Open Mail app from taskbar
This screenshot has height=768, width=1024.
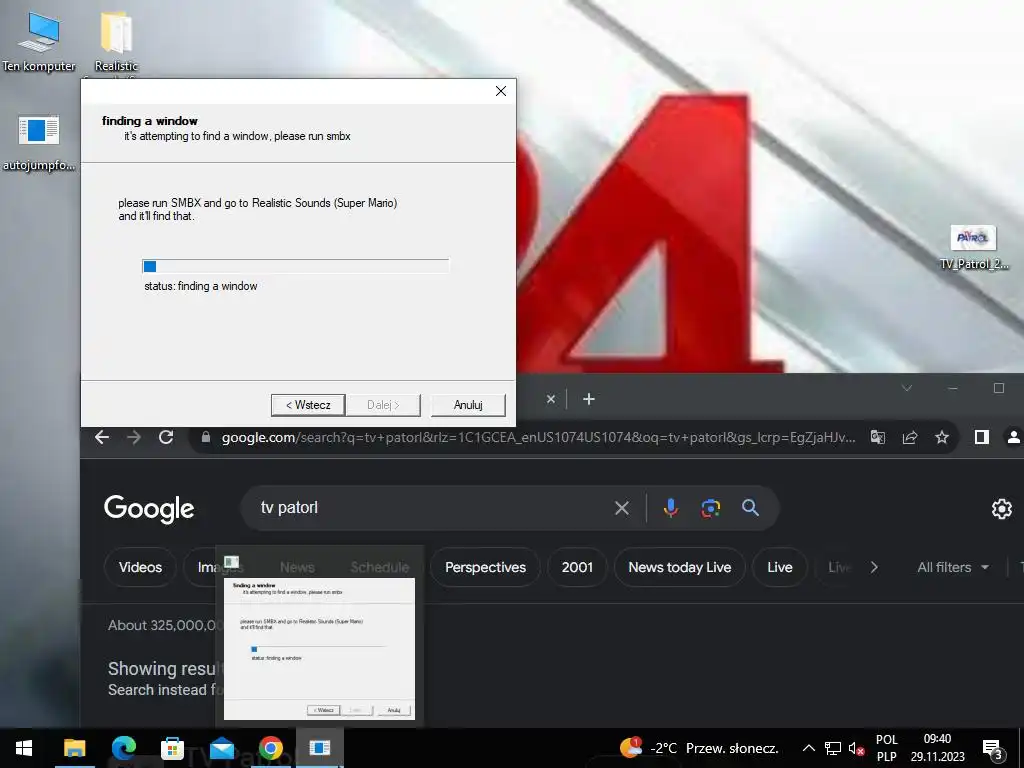click(221, 748)
